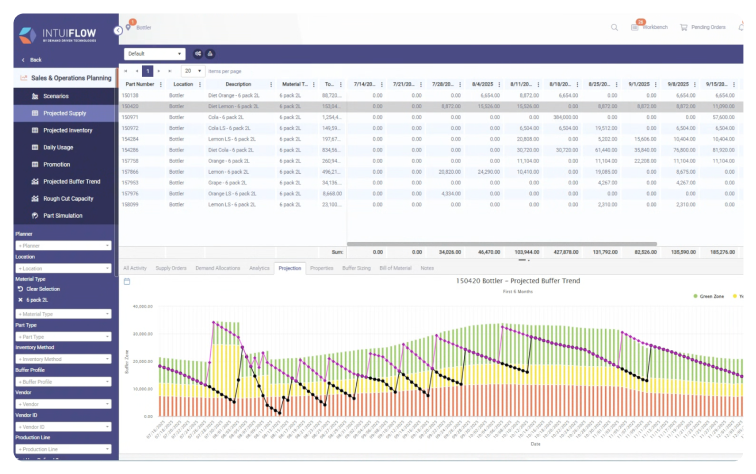
Task: Click the second round toolbar icon beside Default
Action: 210,54
